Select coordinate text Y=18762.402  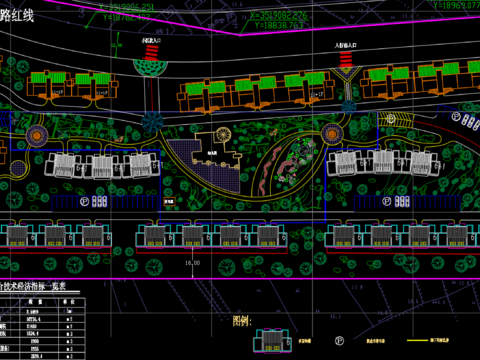pyautogui.click(x=127, y=17)
